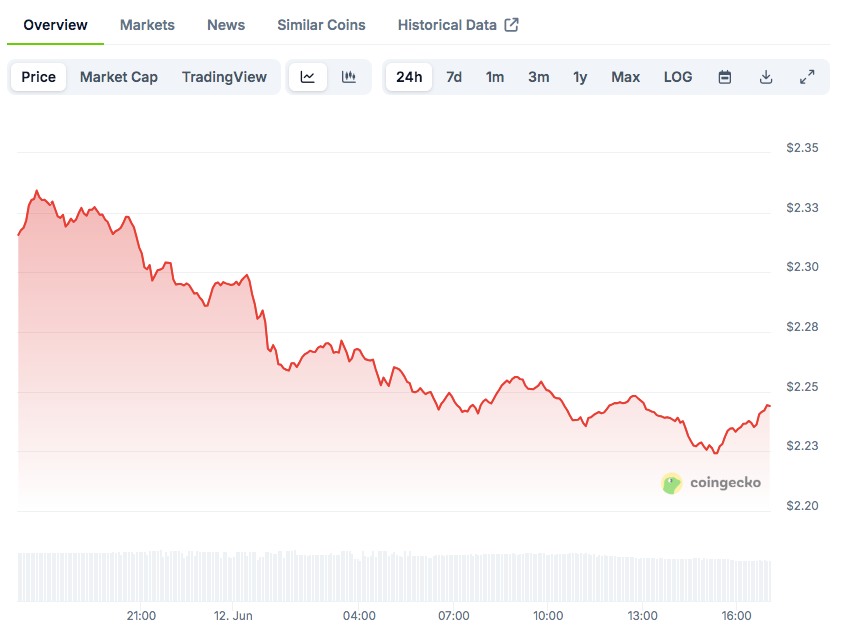The width and height of the screenshot is (842, 640).
Task: Toggle the LOG scale option
Action: click(x=677, y=77)
